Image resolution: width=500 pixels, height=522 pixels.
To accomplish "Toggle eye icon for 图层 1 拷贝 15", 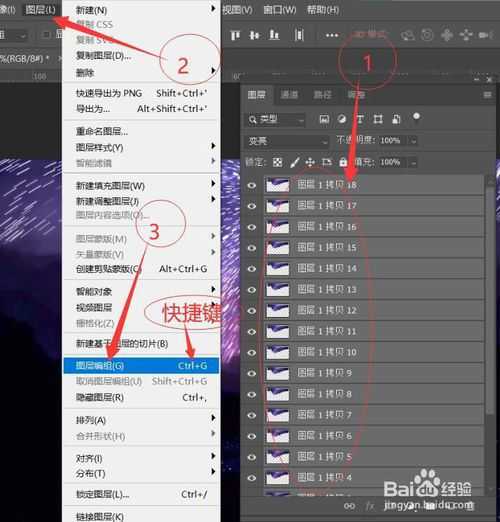I will (252, 248).
